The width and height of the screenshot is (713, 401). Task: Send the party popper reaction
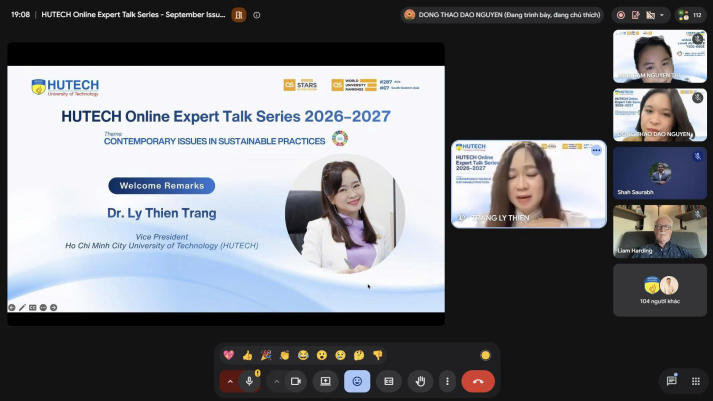pyautogui.click(x=266, y=355)
